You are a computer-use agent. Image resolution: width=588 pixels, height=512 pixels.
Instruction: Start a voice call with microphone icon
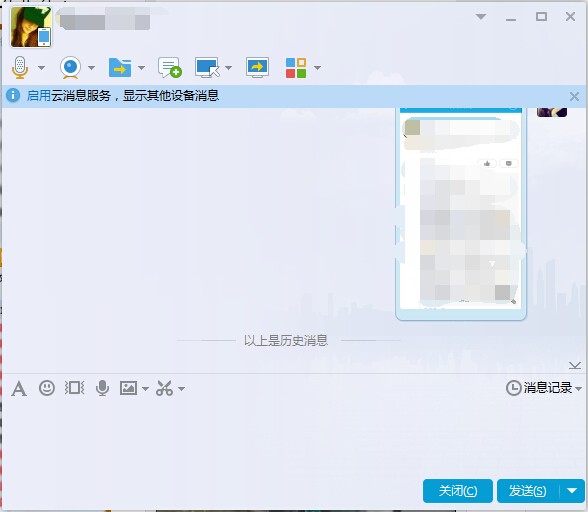click(x=20, y=68)
